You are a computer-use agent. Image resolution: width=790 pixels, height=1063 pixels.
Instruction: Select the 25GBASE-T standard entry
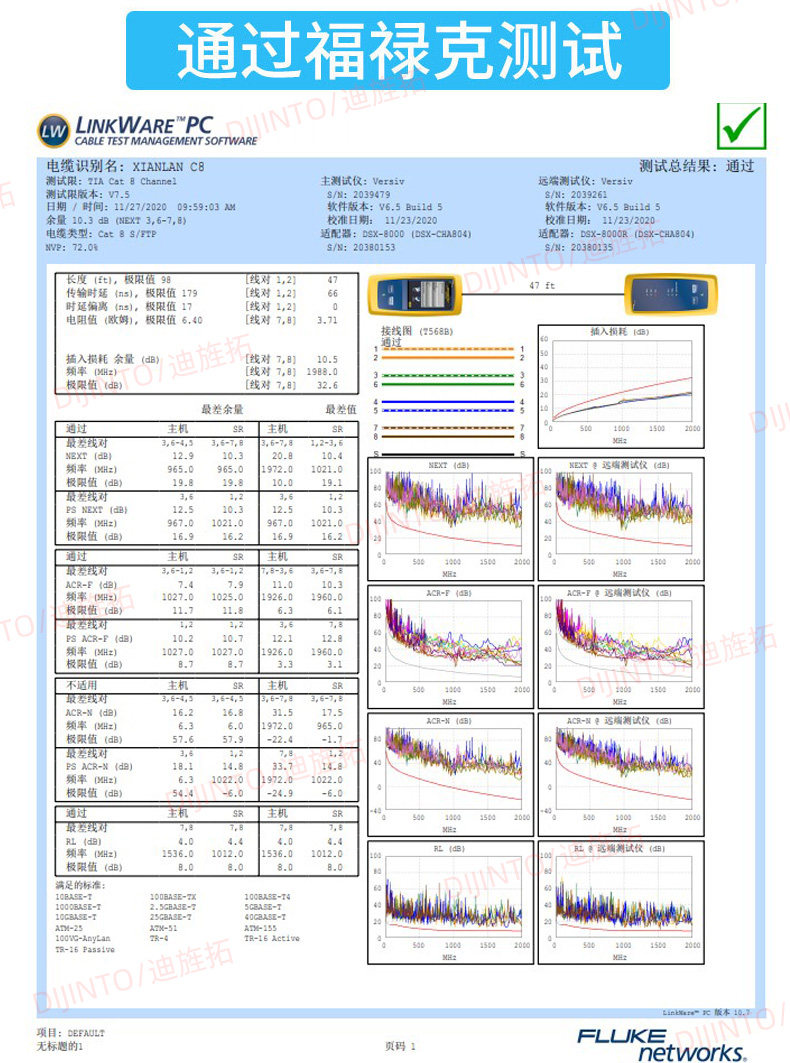(171, 917)
